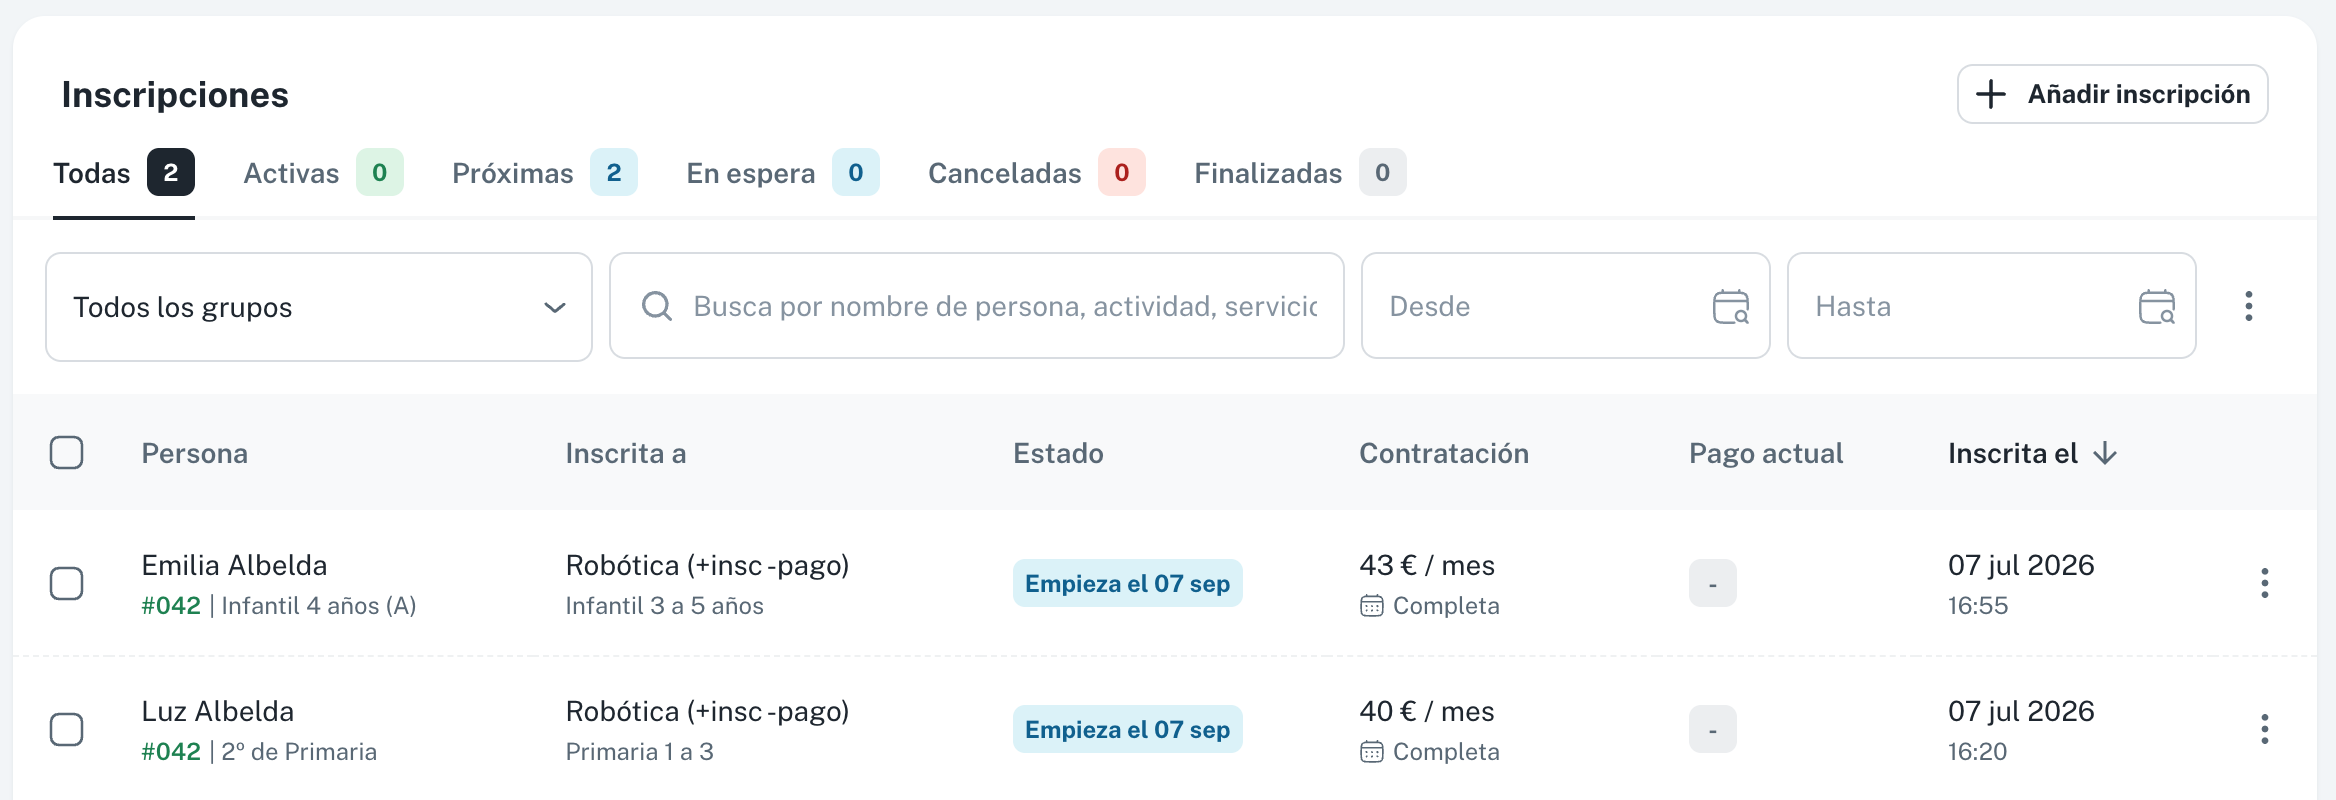
Task: Open Emilia Albelda's #042 link
Action: 171,606
